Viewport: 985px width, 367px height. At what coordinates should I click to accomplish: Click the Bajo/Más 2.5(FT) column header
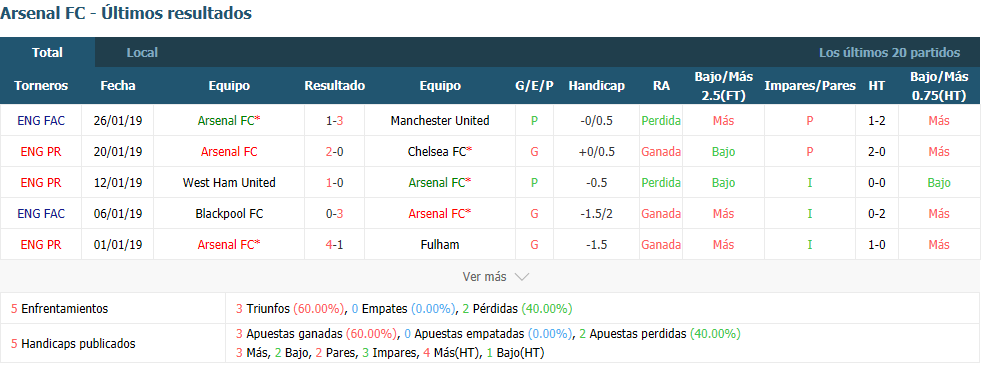pyautogui.click(x=723, y=86)
